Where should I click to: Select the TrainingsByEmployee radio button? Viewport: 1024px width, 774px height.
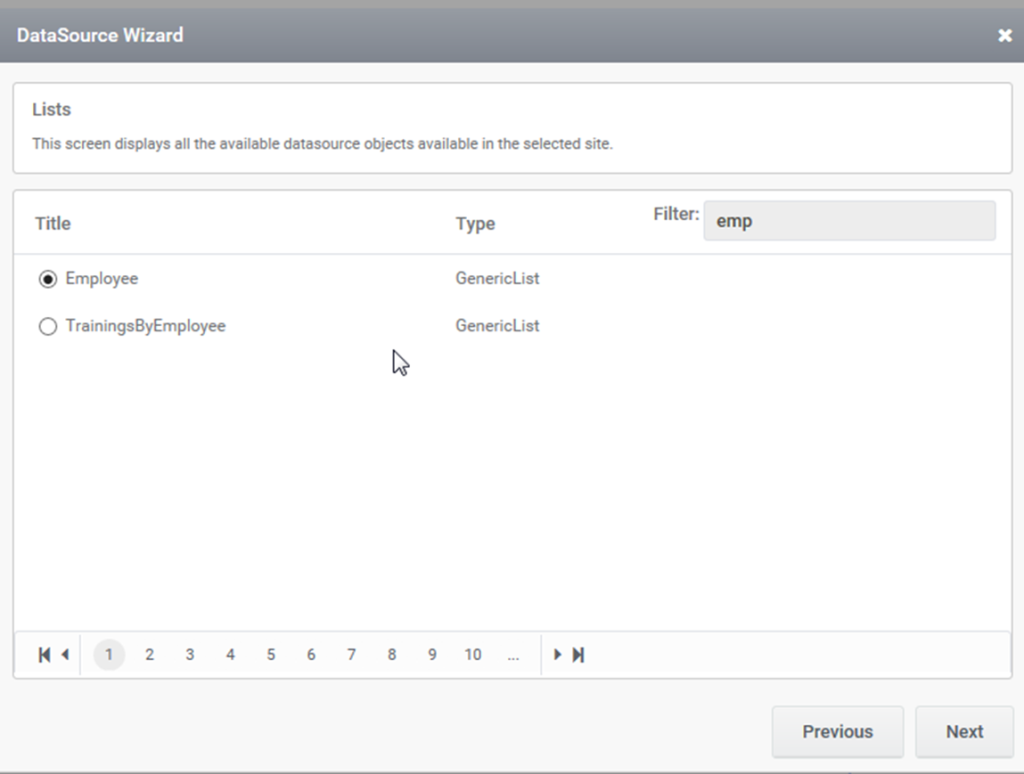(47, 327)
